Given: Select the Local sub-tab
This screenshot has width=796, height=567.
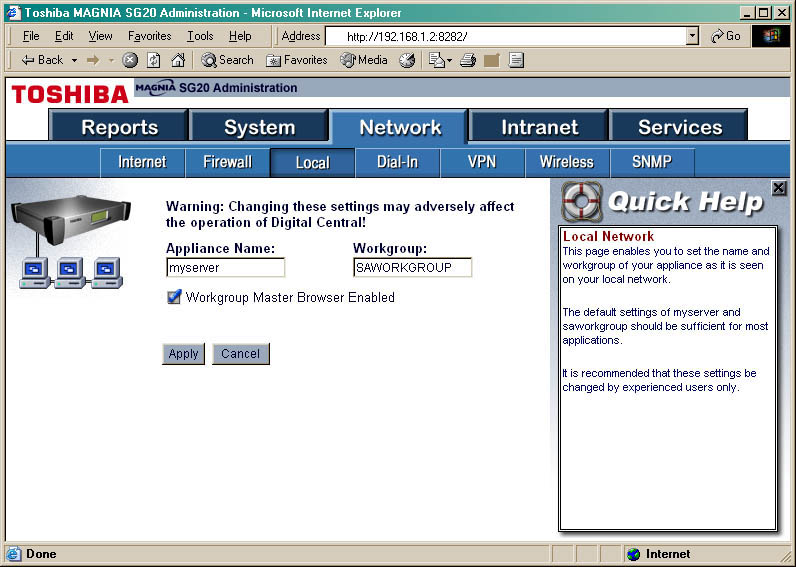Looking at the screenshot, I should point(313,162).
